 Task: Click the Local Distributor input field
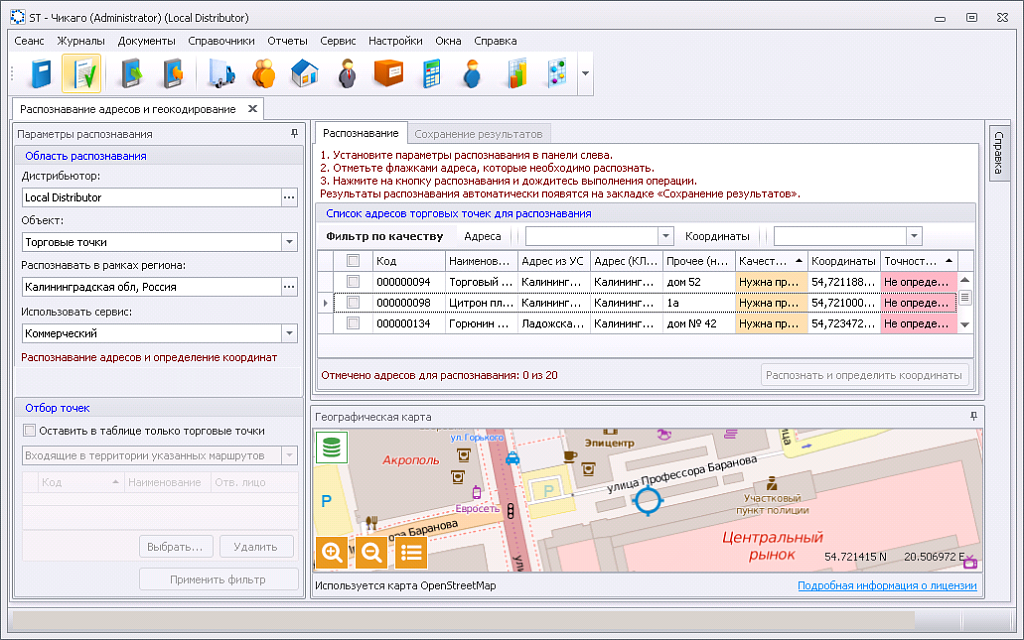point(152,197)
